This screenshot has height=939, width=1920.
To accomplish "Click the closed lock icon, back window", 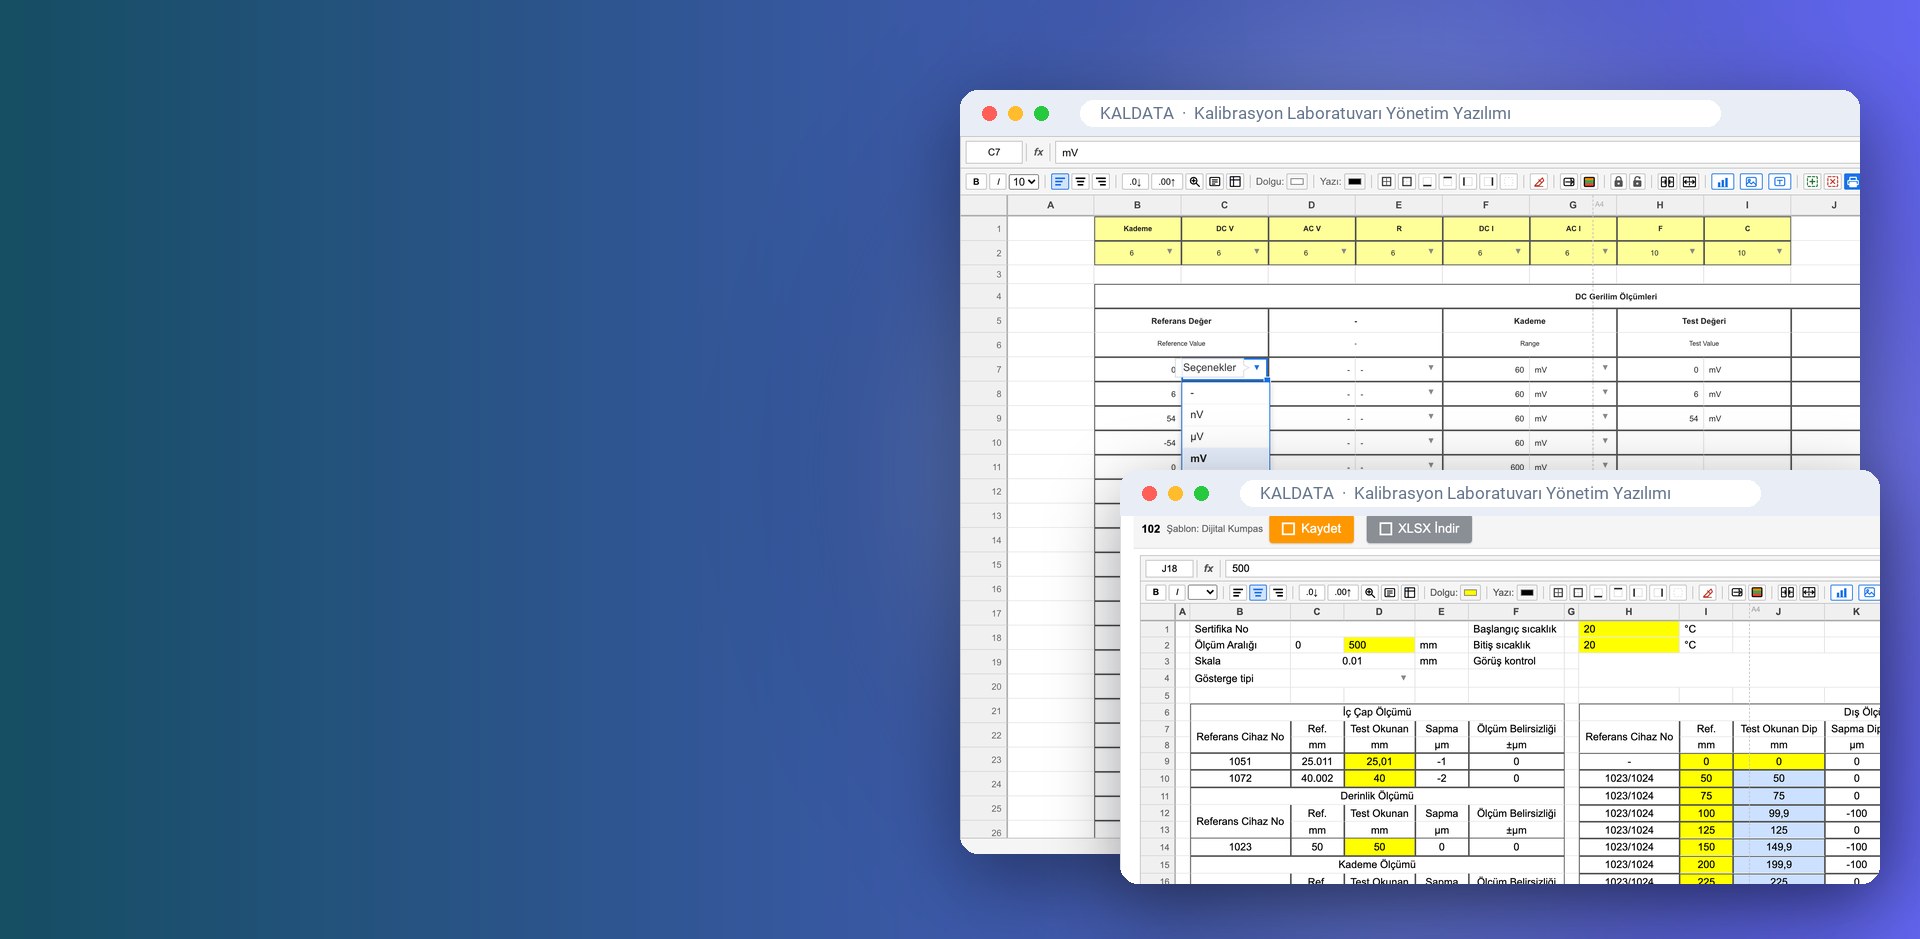I will coord(1618,182).
